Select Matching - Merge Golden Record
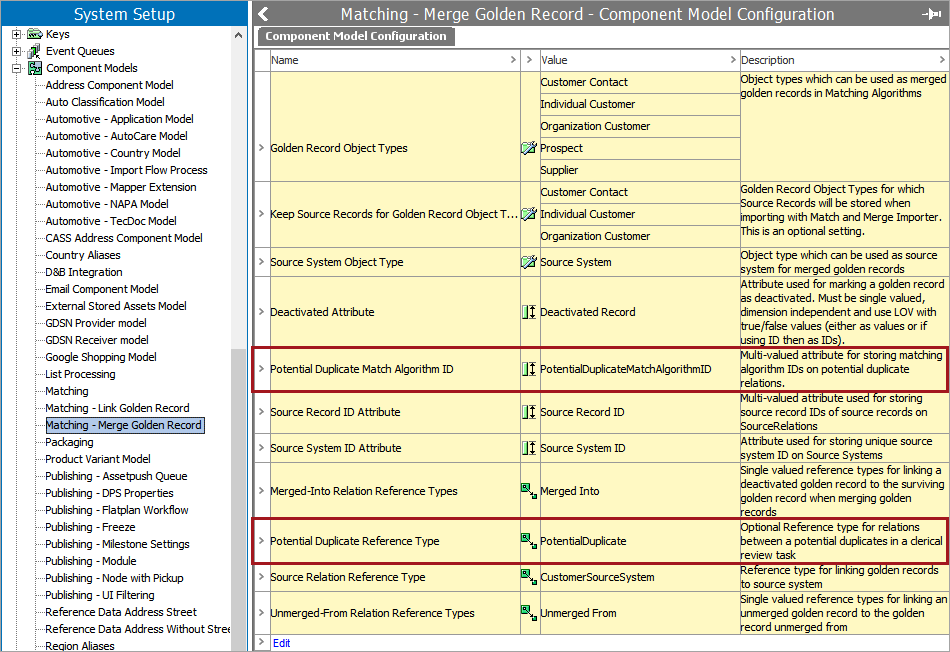The width and height of the screenshot is (950, 652). click(124, 425)
